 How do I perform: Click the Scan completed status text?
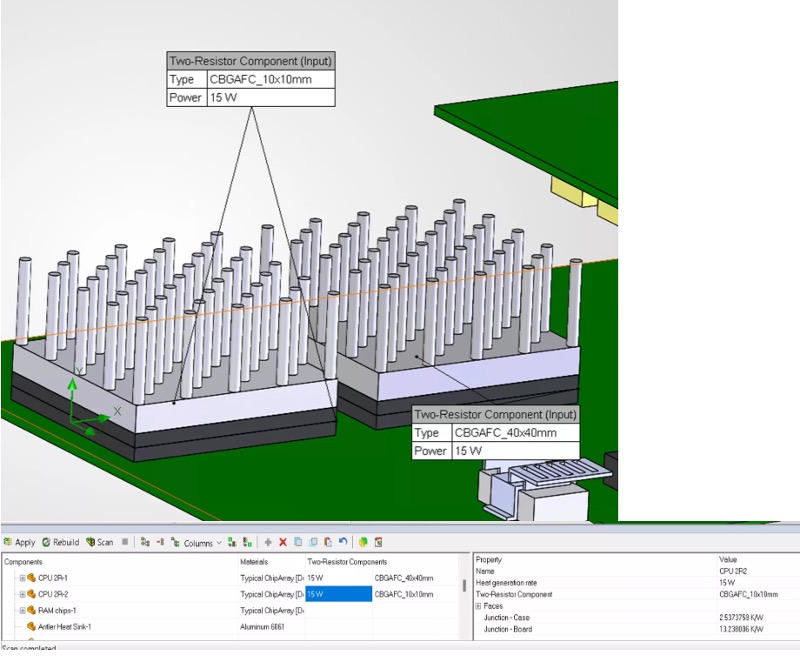(x=29, y=649)
